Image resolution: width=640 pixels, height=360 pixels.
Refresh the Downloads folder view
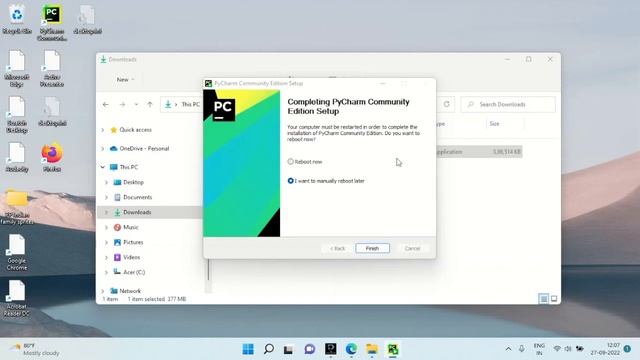(447, 104)
